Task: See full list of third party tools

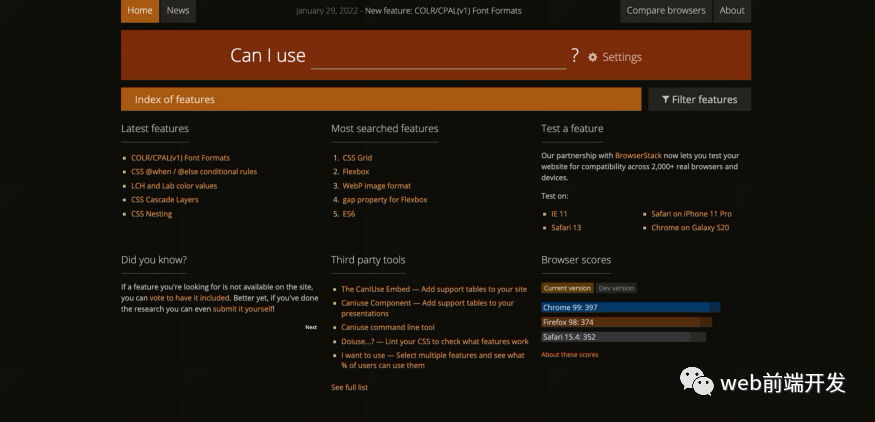Action: (x=349, y=387)
